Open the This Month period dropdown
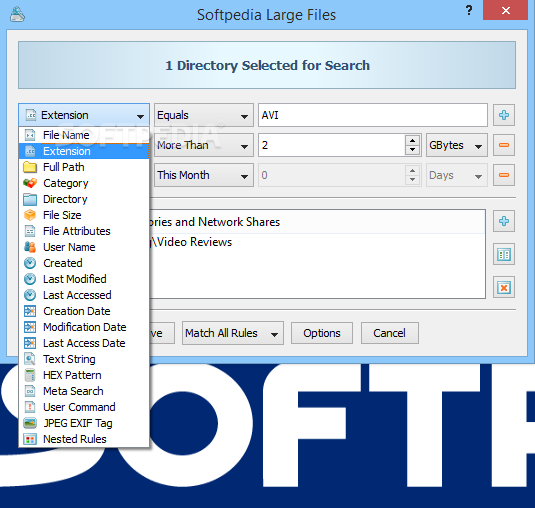 pyautogui.click(x=204, y=175)
